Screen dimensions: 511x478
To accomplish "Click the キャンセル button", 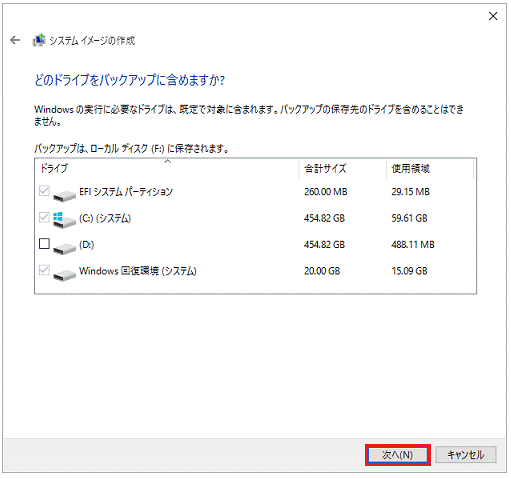I will tap(466, 455).
